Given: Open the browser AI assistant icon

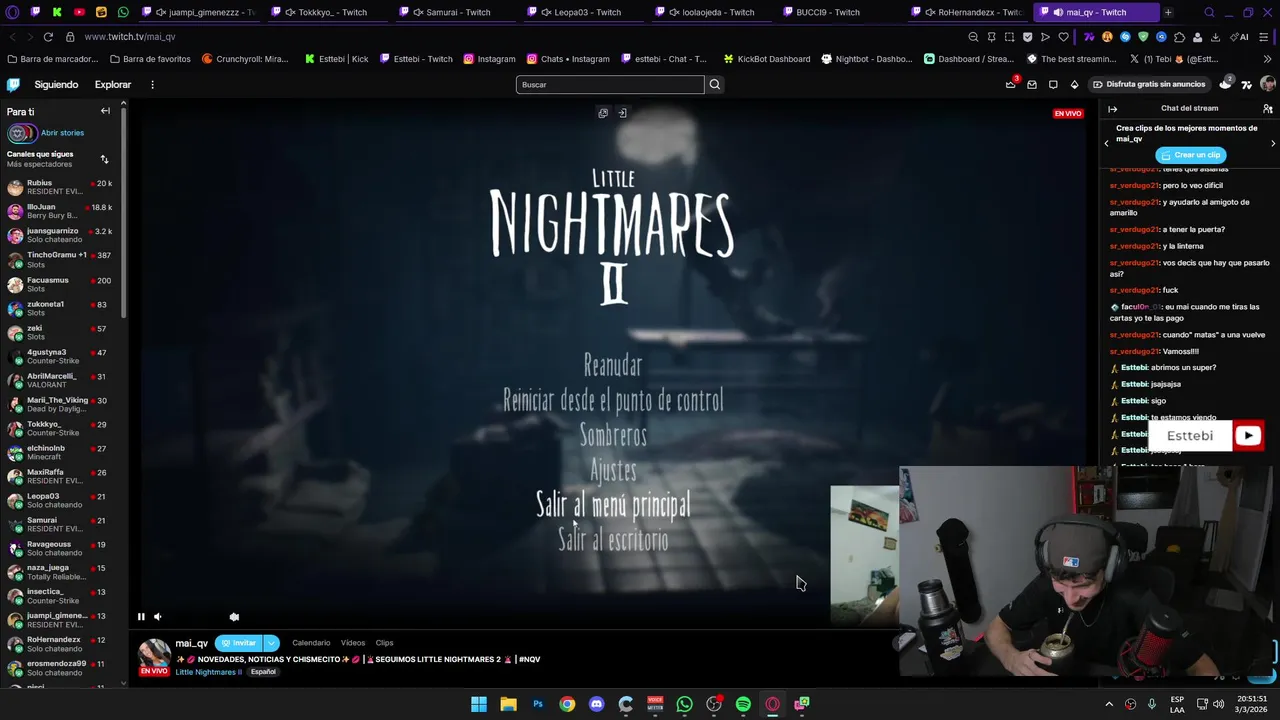Looking at the screenshot, I should [x=1241, y=37].
